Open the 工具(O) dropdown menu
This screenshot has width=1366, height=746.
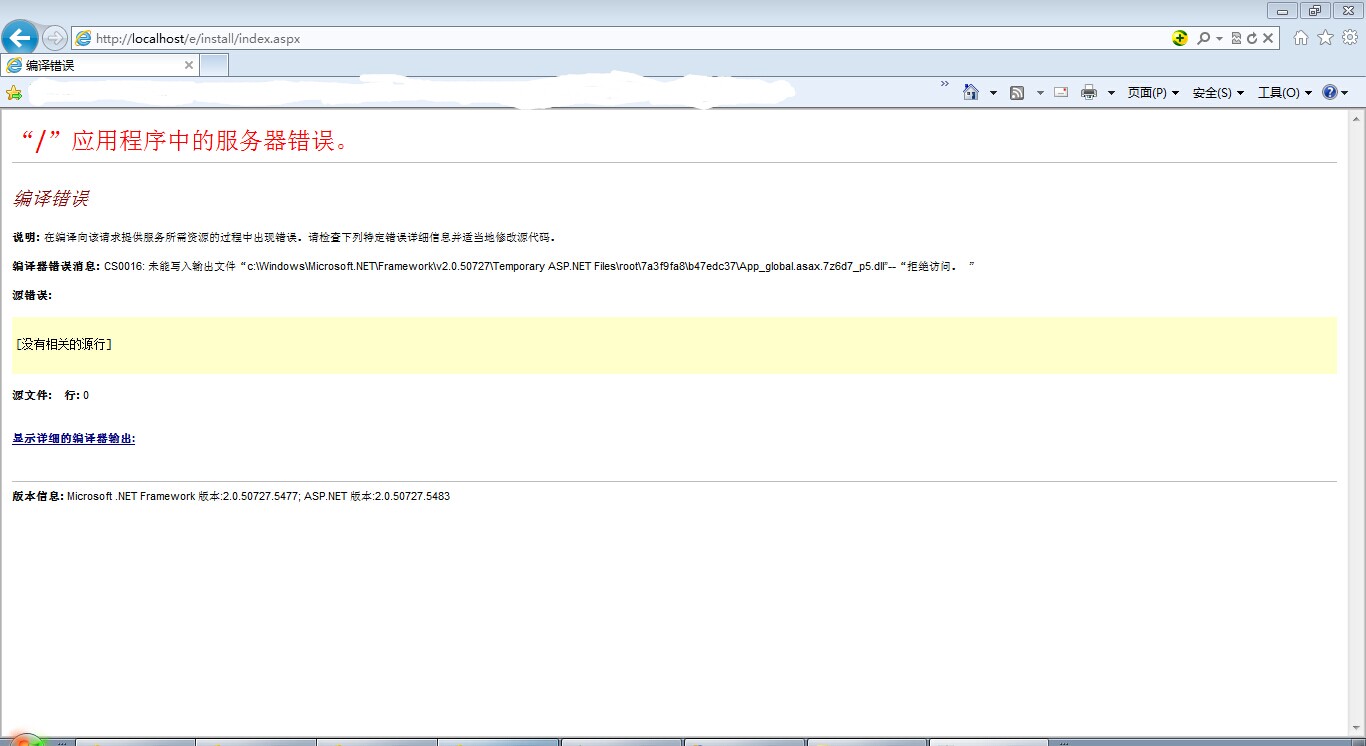coord(1284,92)
